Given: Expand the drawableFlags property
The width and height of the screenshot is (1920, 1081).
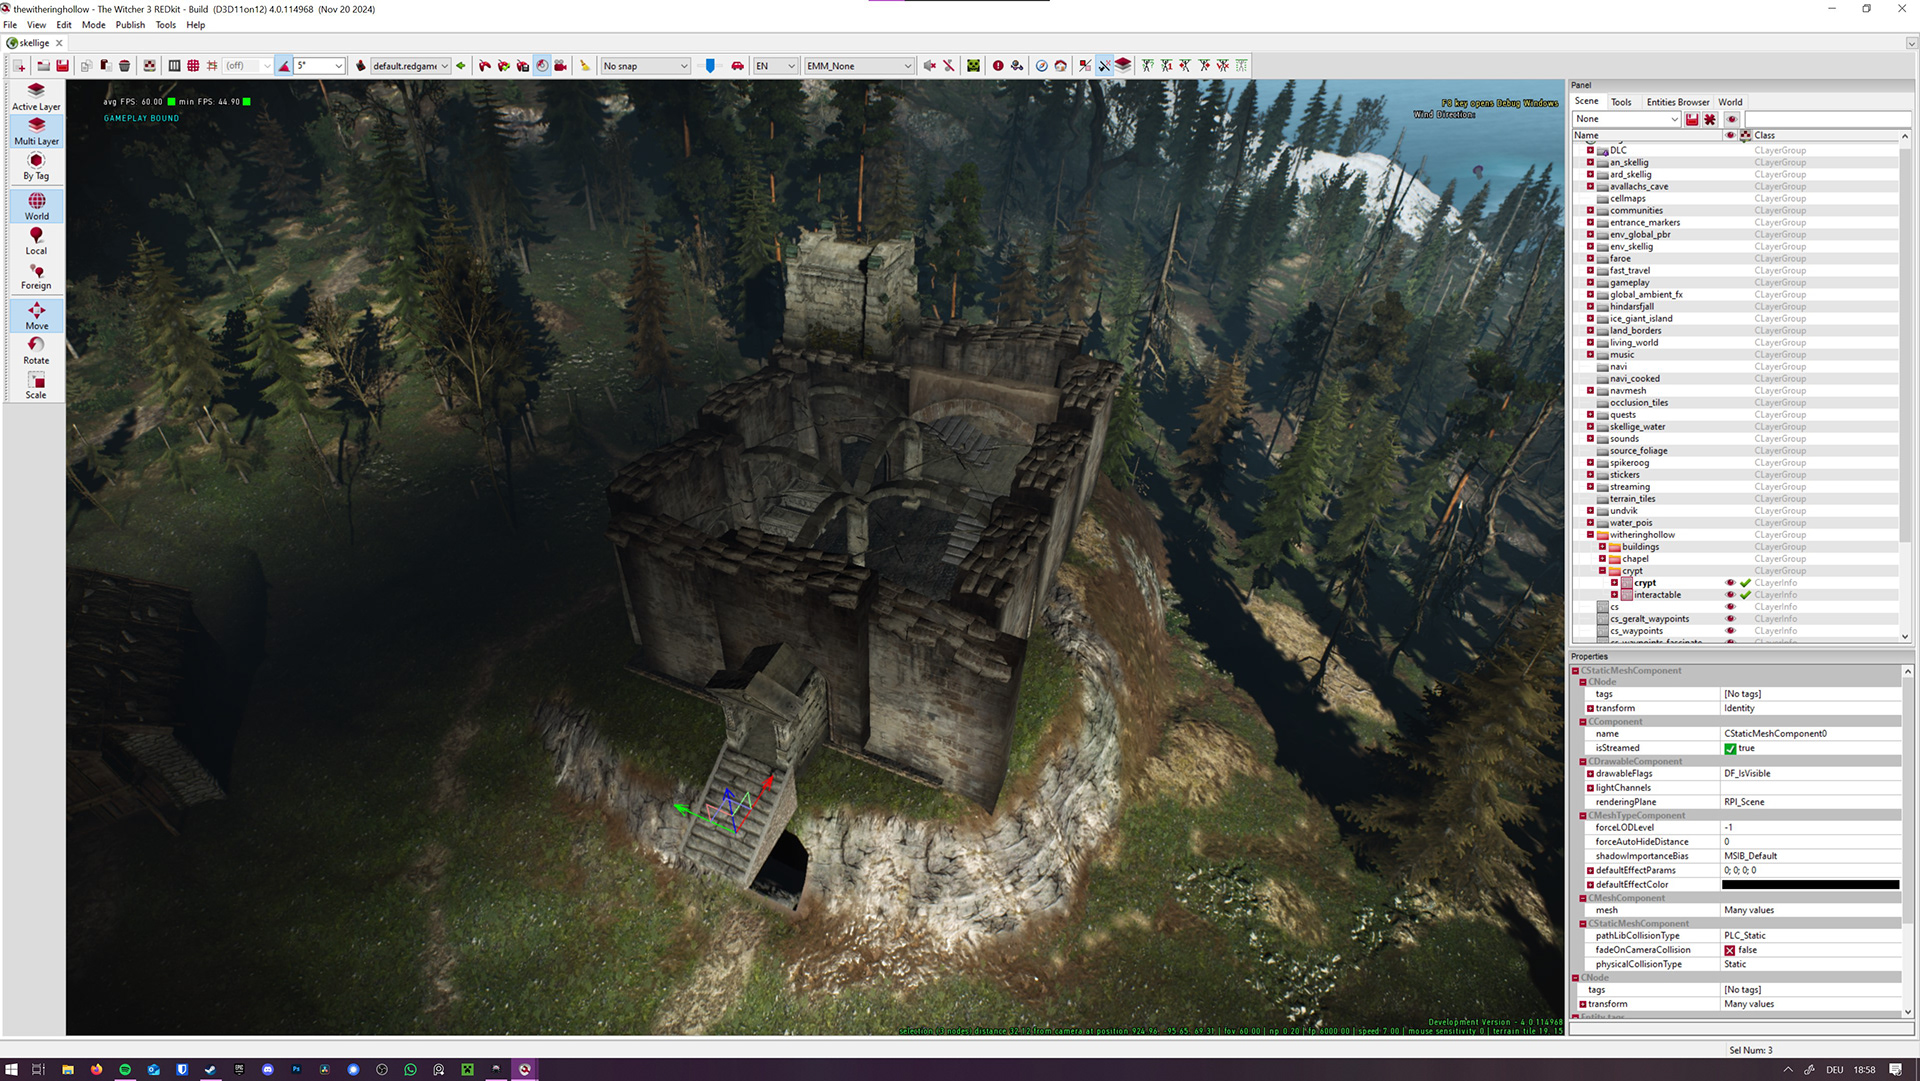Looking at the screenshot, I should [1590, 774].
